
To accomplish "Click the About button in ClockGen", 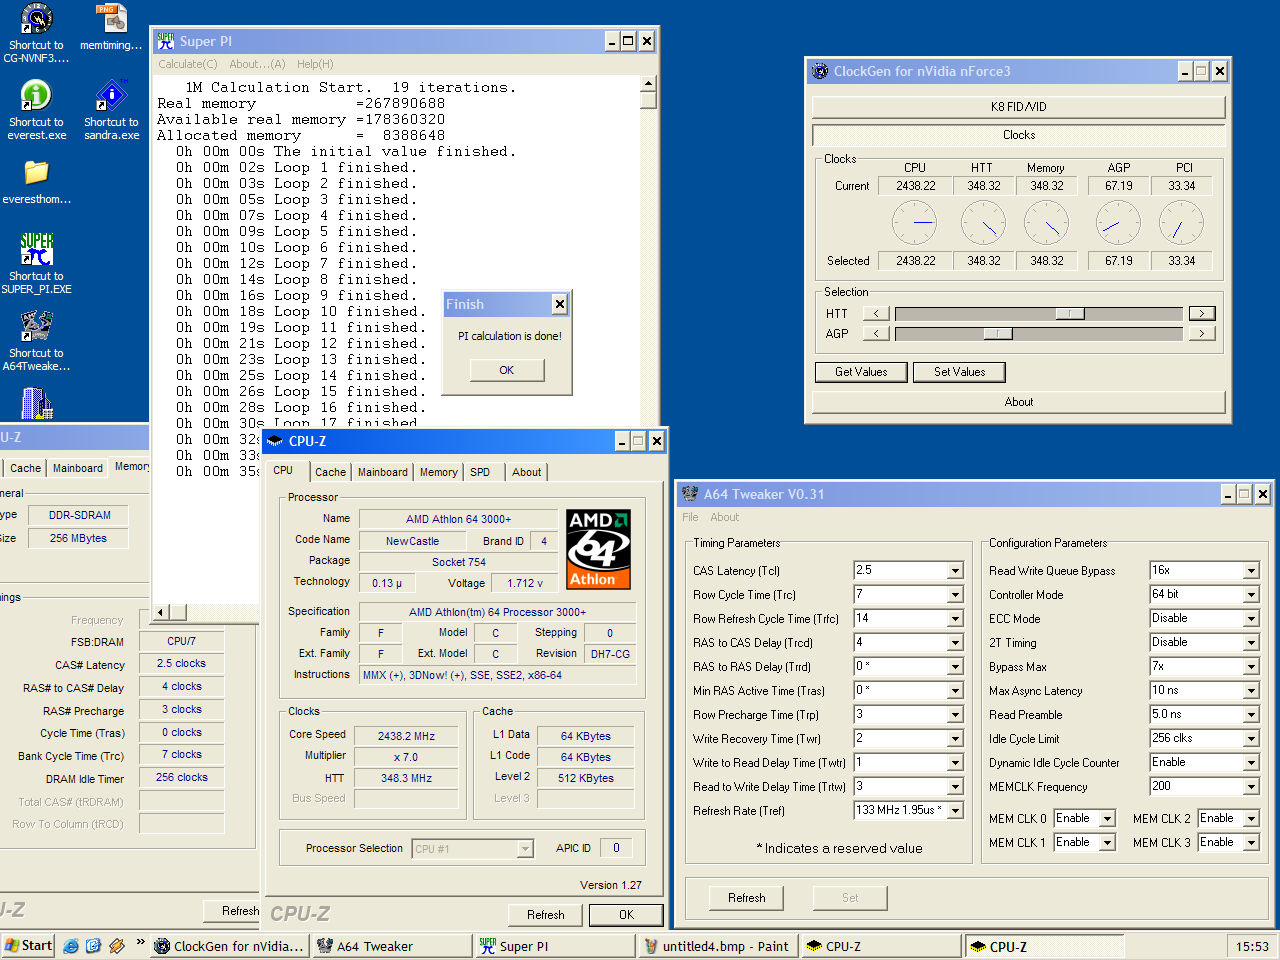I will pos(1018,402).
